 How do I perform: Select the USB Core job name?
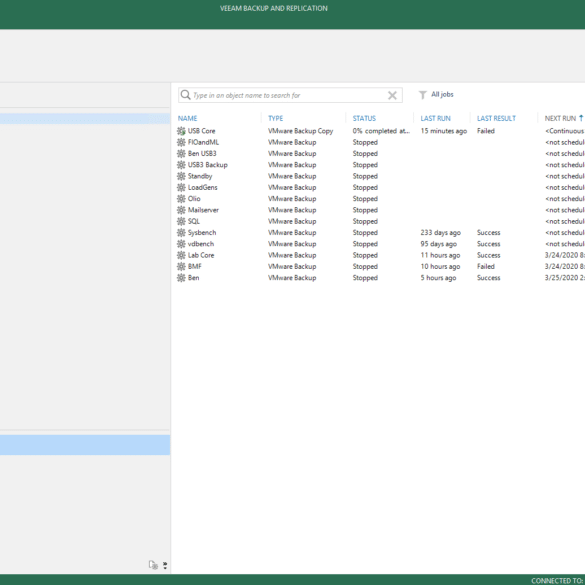click(201, 131)
